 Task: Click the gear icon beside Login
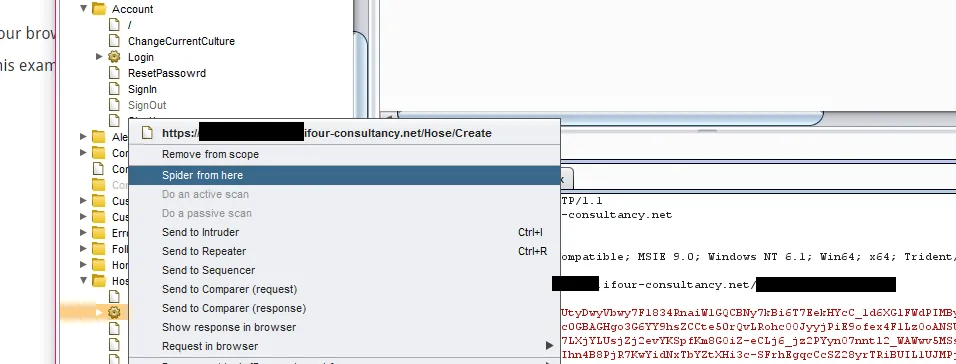coord(114,57)
